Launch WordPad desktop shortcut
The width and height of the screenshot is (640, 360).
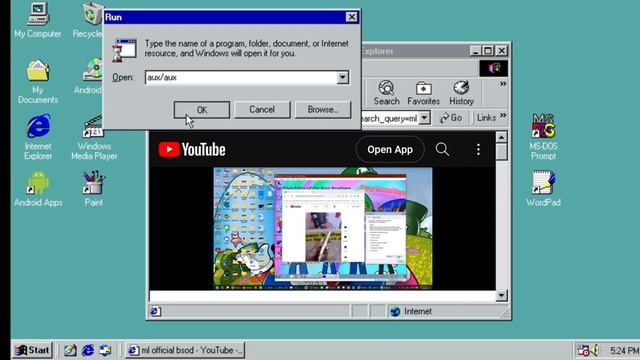pos(543,189)
